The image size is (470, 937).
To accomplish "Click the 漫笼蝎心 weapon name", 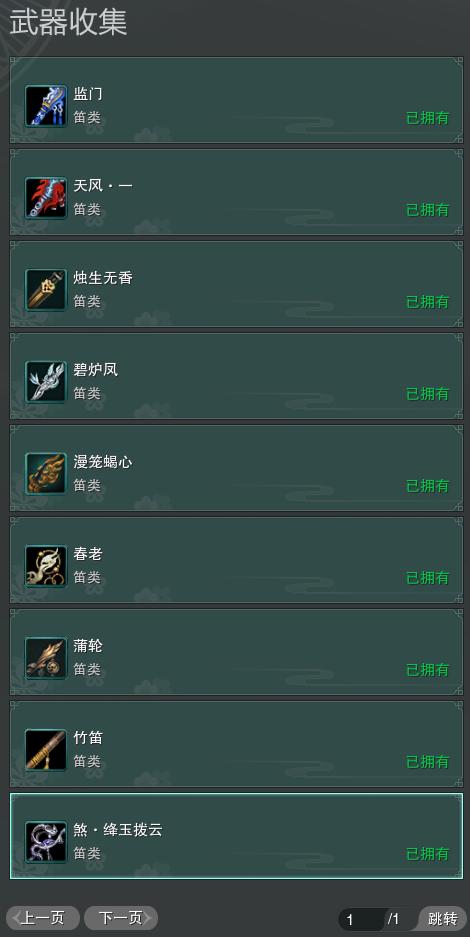I will point(103,462).
